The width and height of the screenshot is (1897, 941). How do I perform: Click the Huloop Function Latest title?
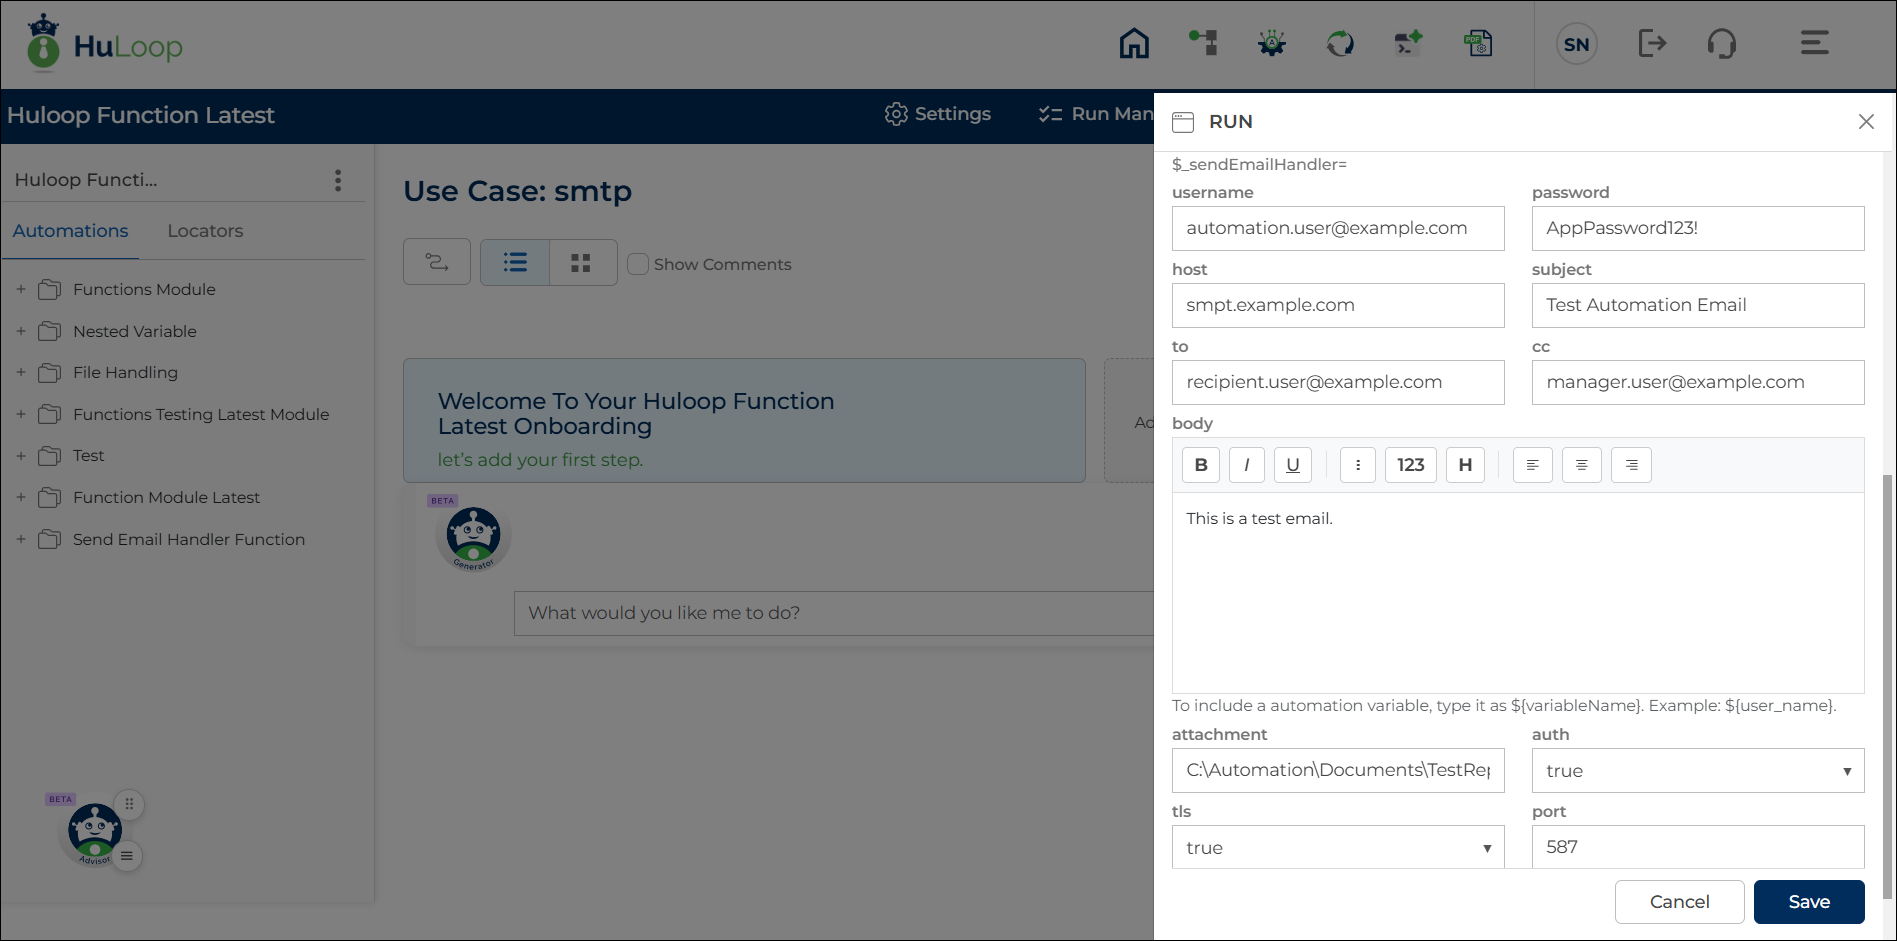coord(140,115)
